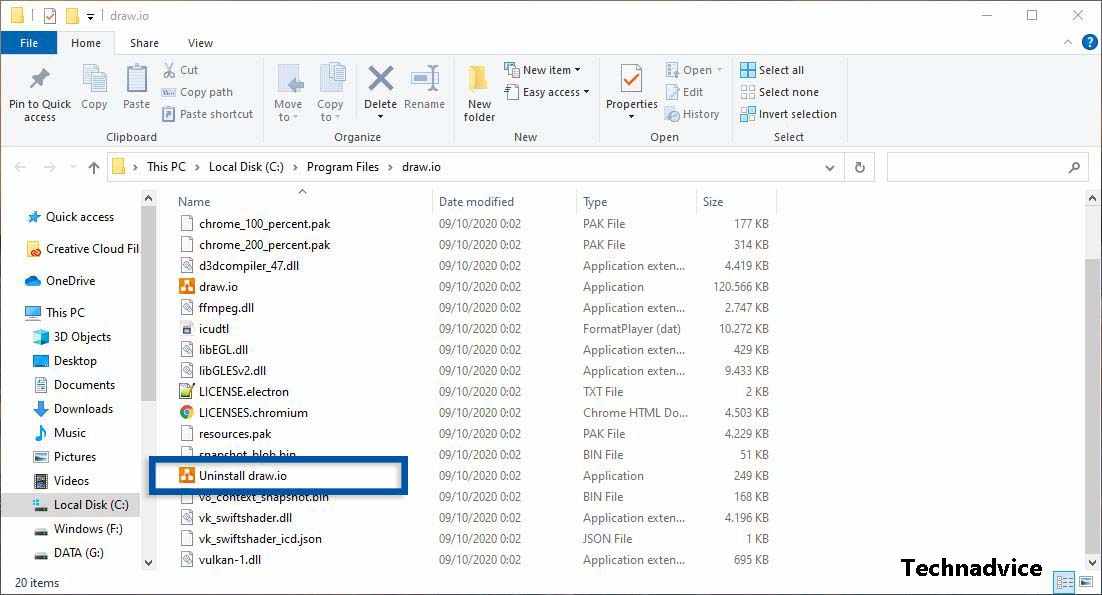Sort by the Name column header
Screen dimensions: 1102x595
pyautogui.click(x=194, y=202)
